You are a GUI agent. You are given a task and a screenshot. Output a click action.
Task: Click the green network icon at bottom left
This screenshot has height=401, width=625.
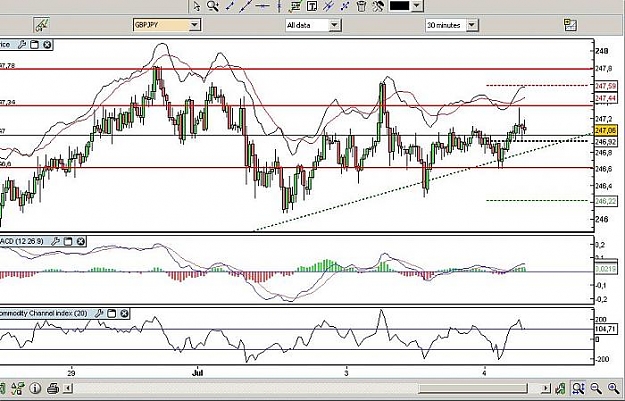(x=18, y=388)
